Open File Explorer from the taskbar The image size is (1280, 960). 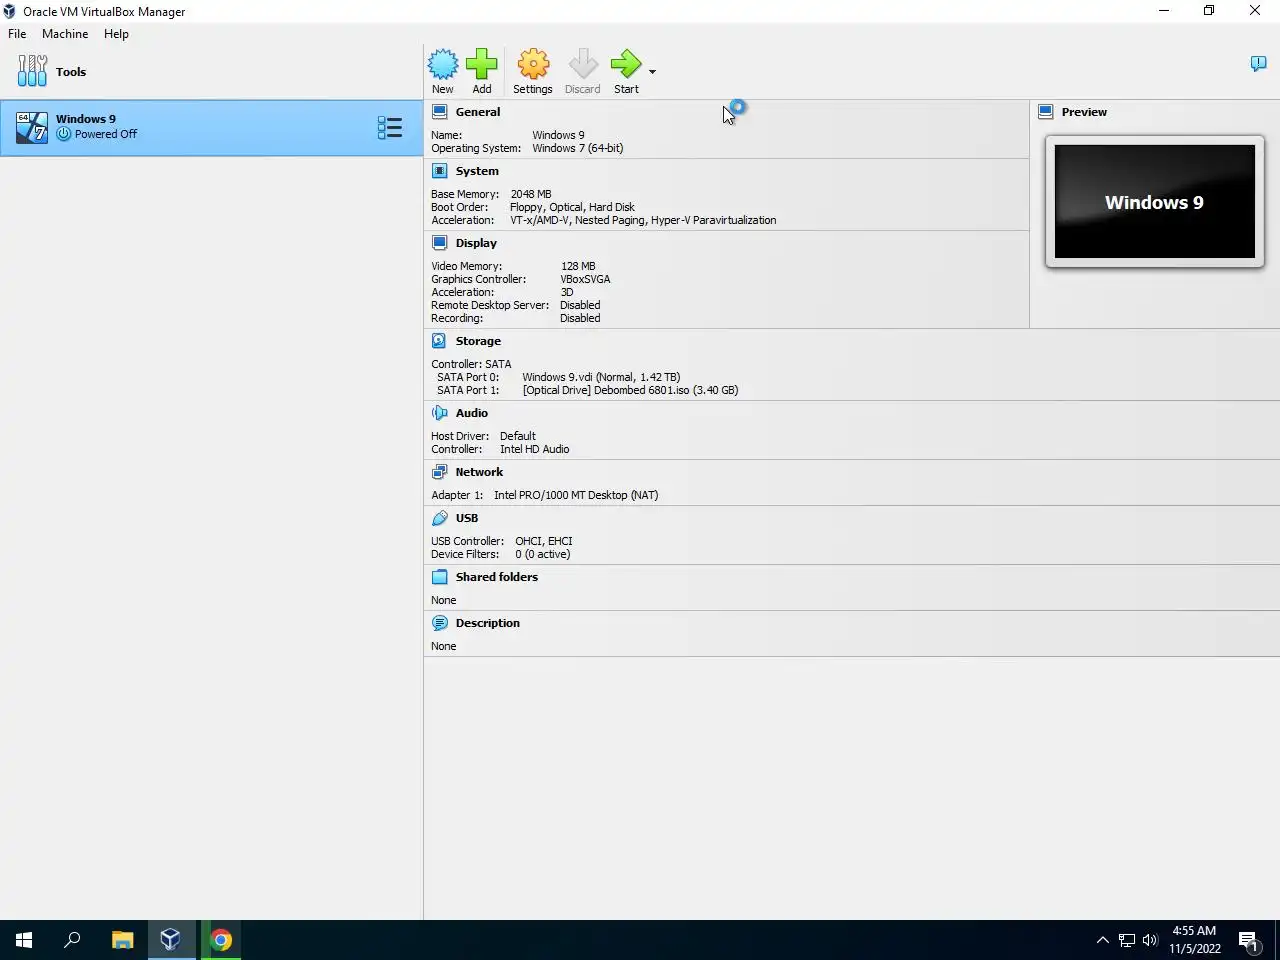point(122,940)
